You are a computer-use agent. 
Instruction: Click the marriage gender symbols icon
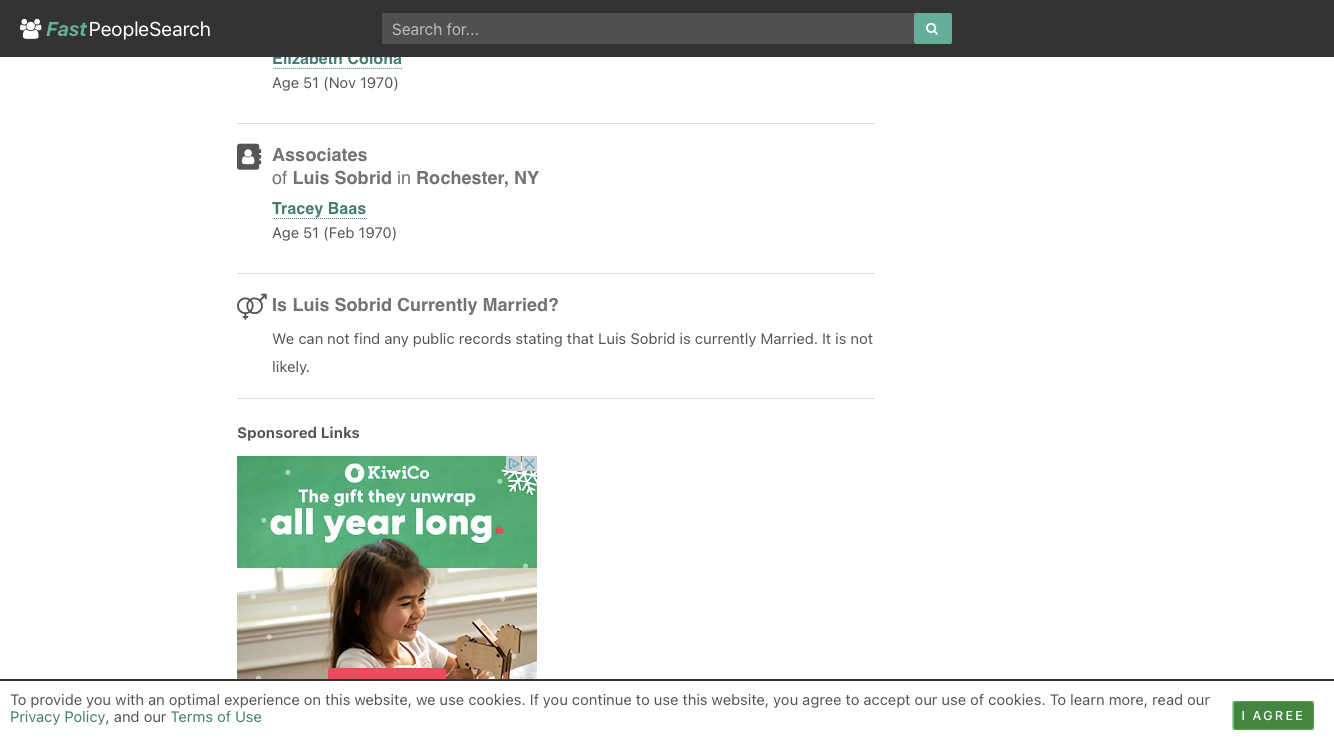coord(251,306)
